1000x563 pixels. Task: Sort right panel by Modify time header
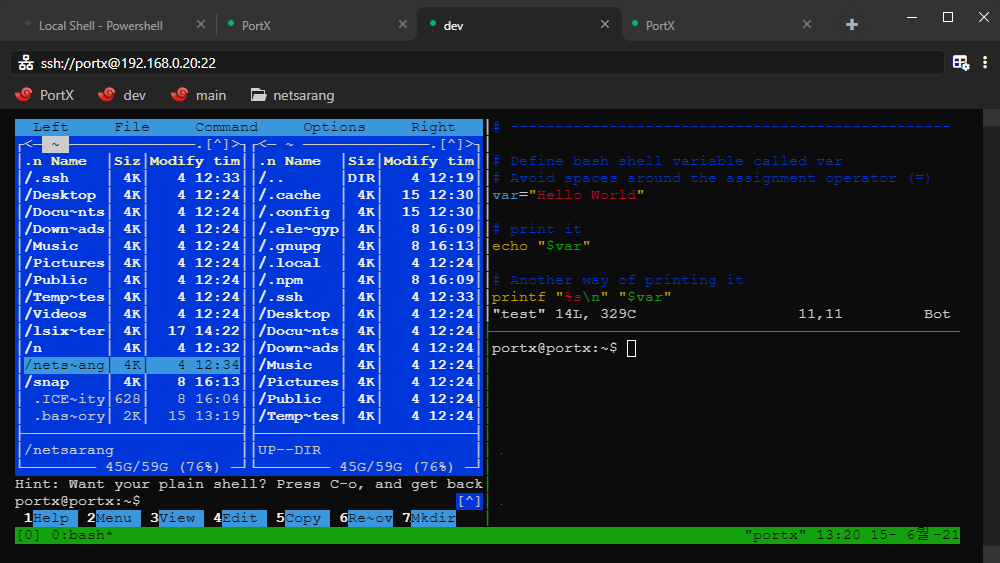click(x=429, y=161)
